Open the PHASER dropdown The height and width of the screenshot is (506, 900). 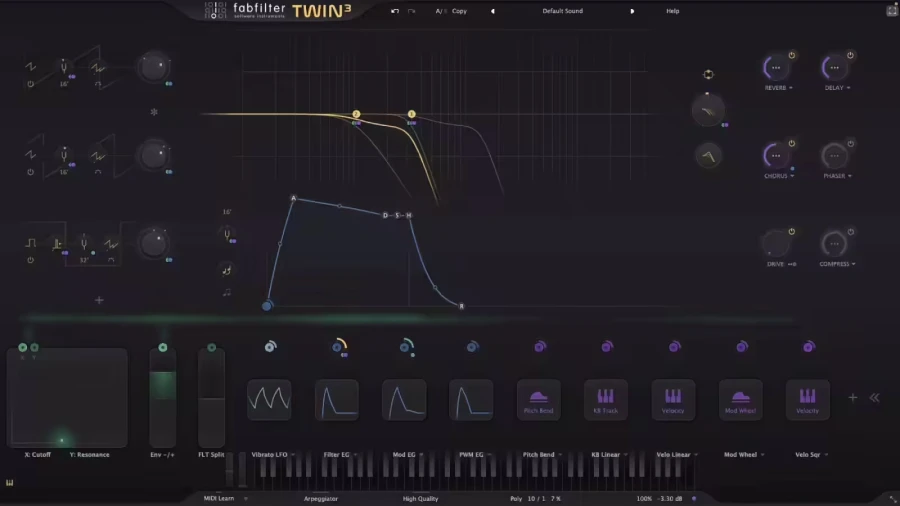point(837,176)
